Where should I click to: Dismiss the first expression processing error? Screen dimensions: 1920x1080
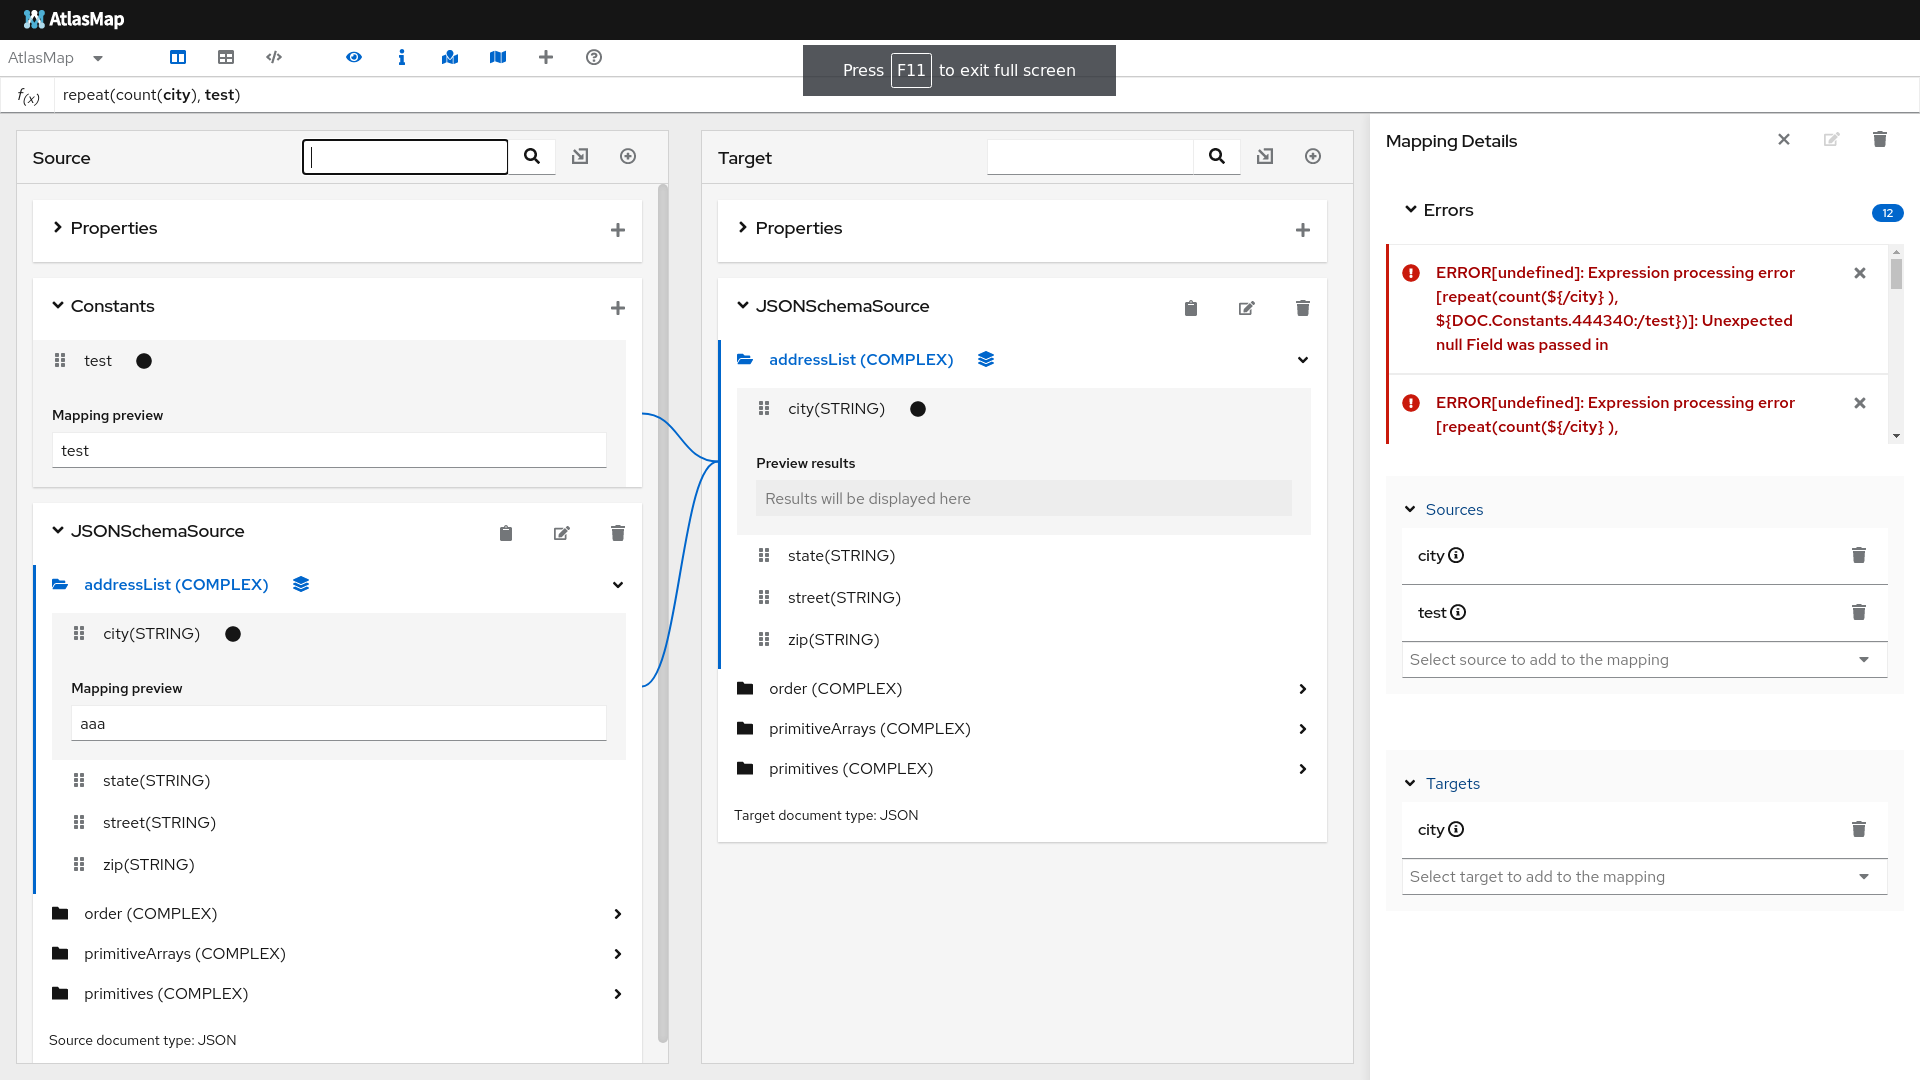point(1860,273)
